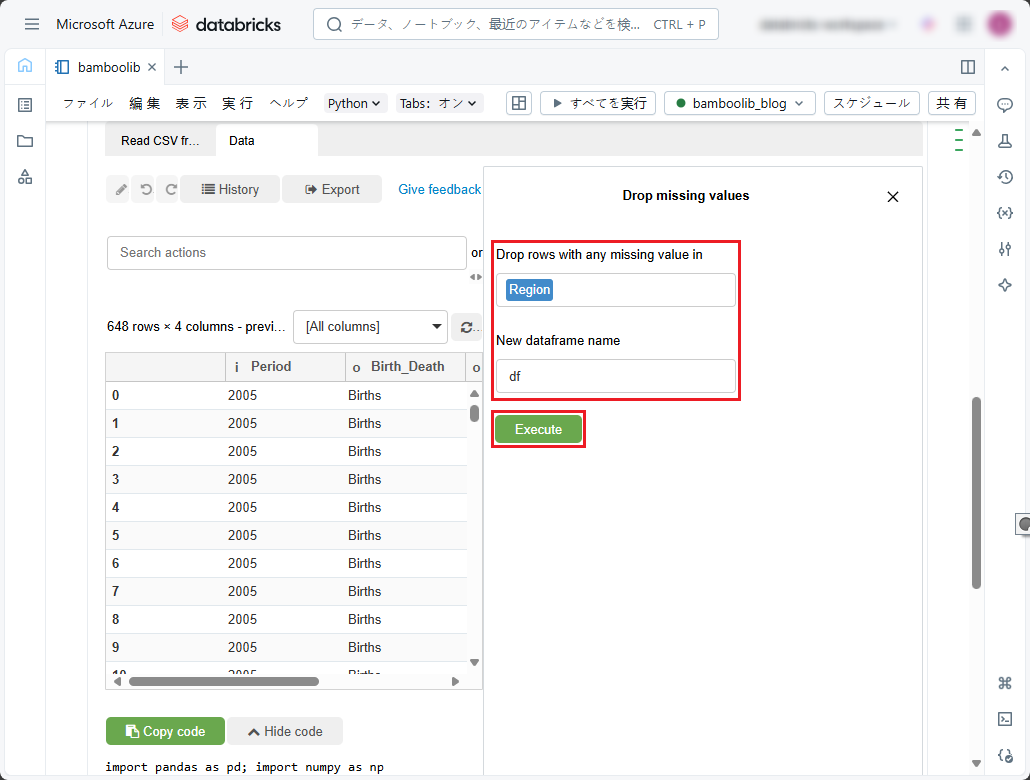Open the variables explorer icon

point(1005,213)
